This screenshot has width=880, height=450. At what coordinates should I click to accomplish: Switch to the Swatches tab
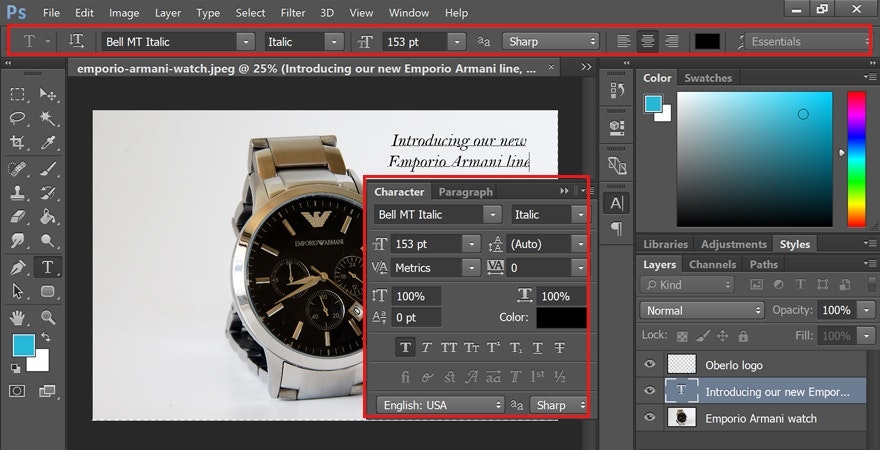[707, 78]
